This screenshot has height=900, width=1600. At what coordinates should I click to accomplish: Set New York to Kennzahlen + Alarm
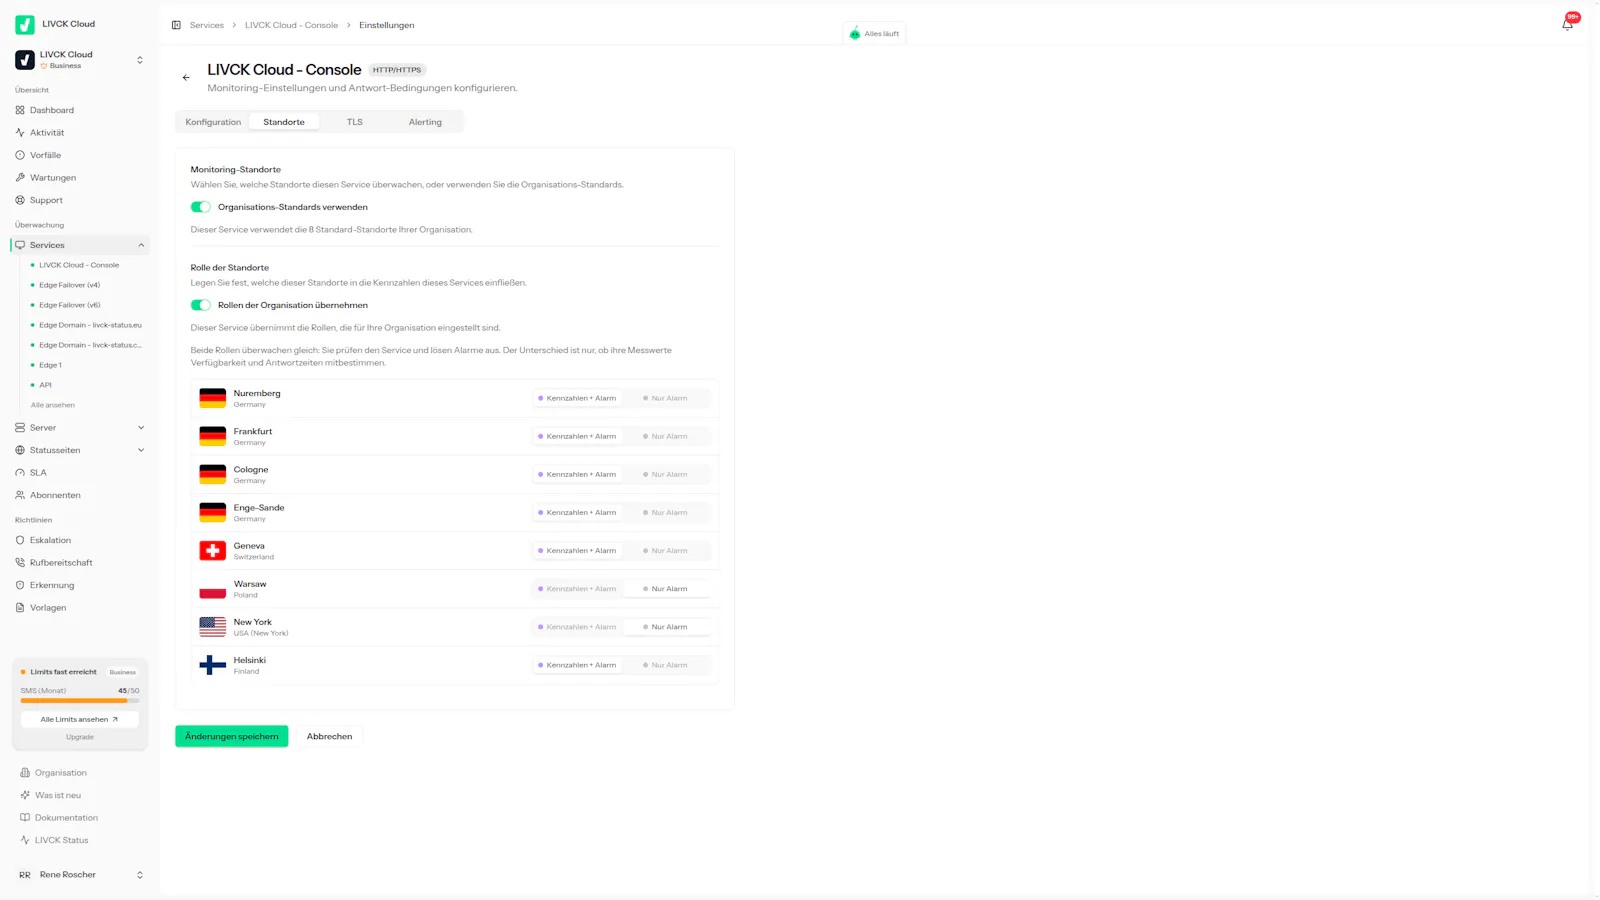577,627
